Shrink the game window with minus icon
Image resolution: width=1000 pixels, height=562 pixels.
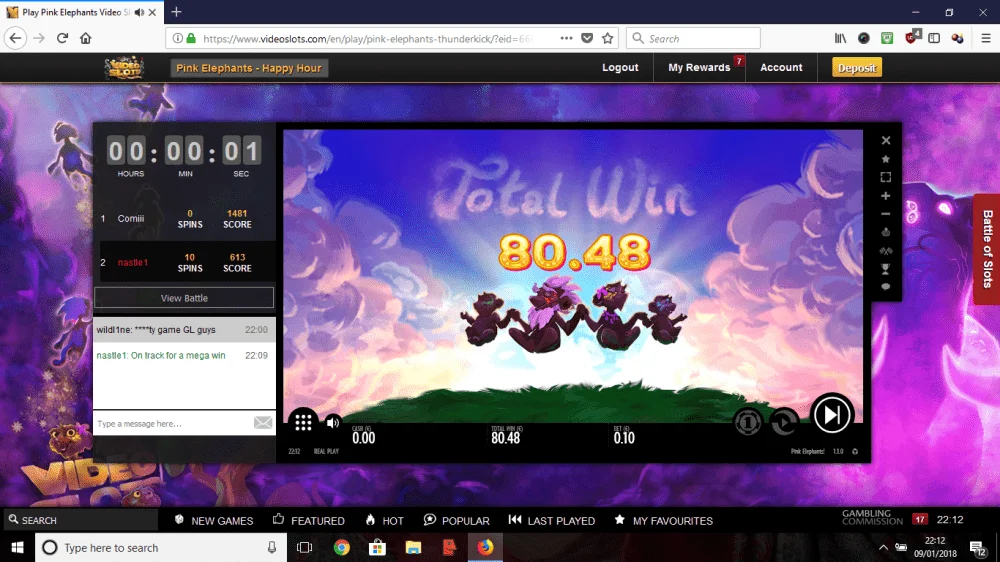tap(886, 214)
